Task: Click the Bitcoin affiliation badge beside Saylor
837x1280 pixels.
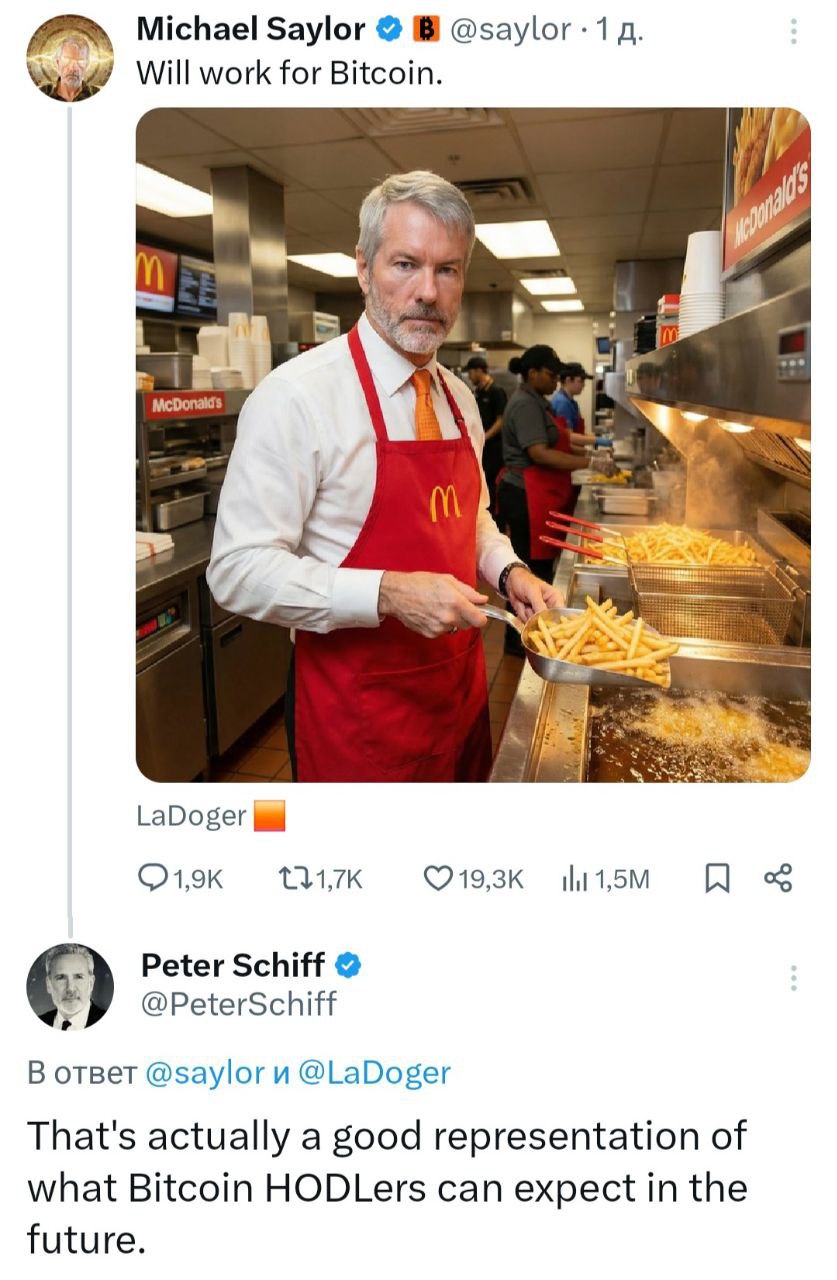Action: 427,31
